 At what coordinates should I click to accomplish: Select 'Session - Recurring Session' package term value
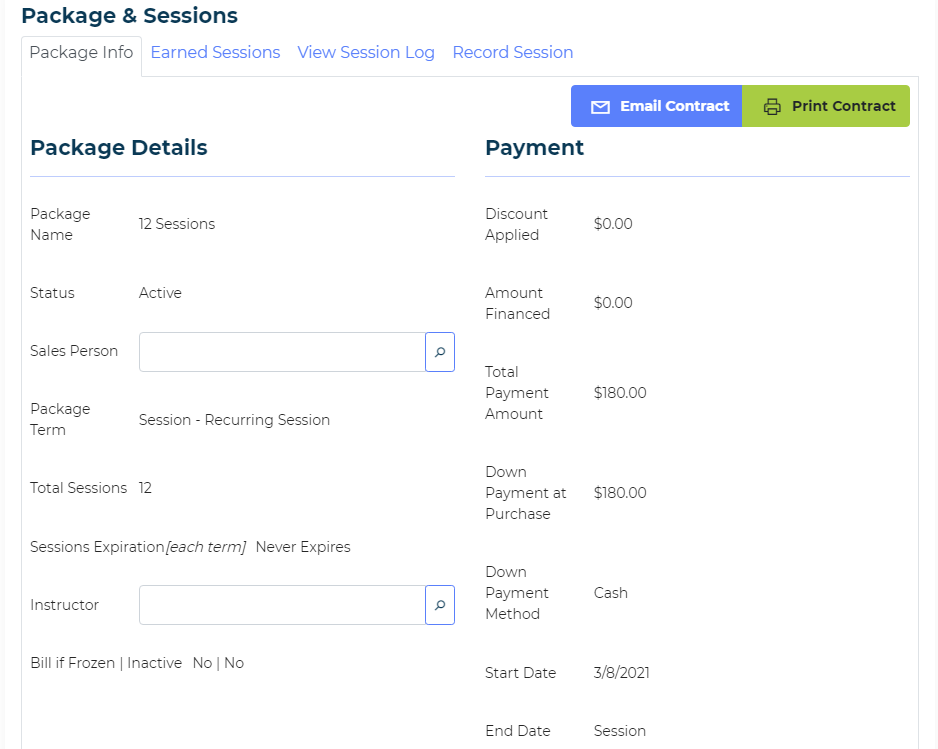[x=234, y=420]
